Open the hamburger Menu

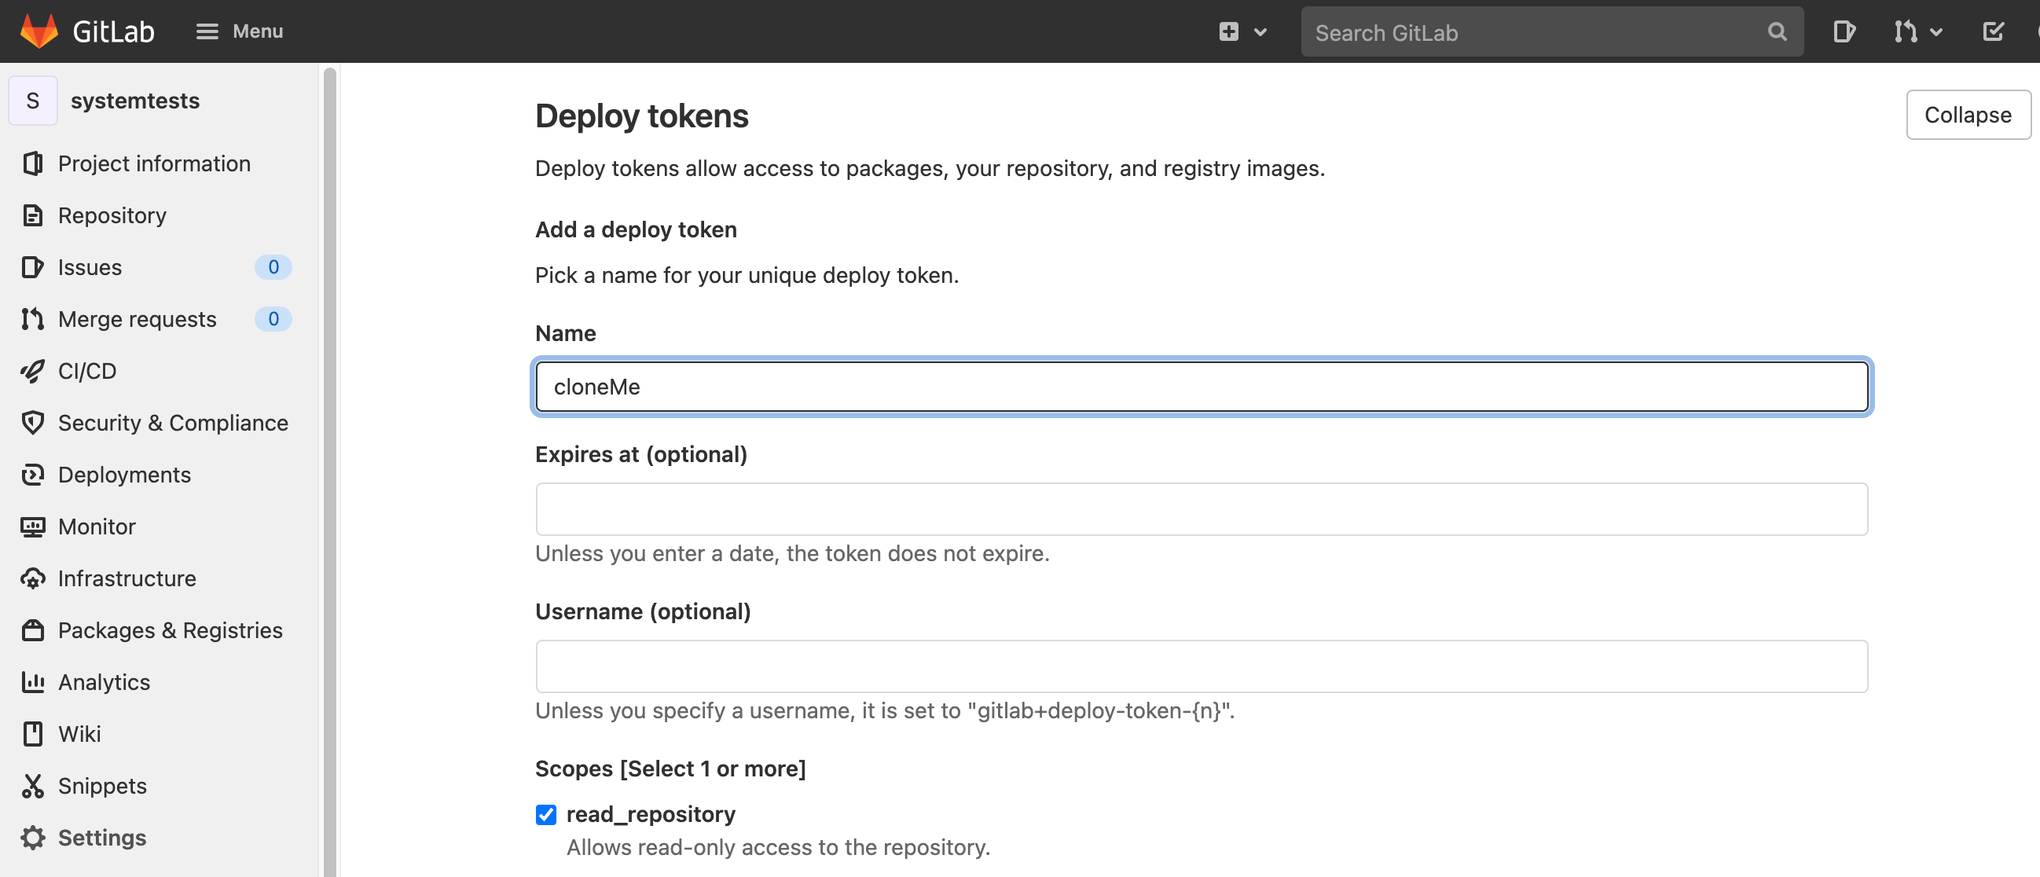(x=239, y=32)
